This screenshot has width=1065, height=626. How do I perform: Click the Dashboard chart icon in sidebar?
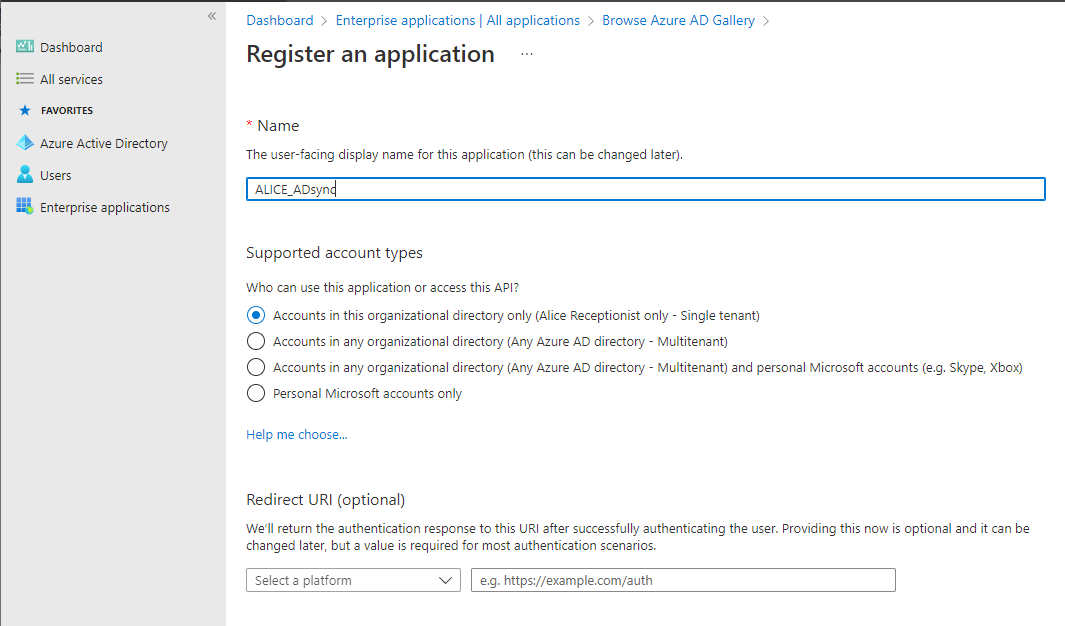click(25, 46)
